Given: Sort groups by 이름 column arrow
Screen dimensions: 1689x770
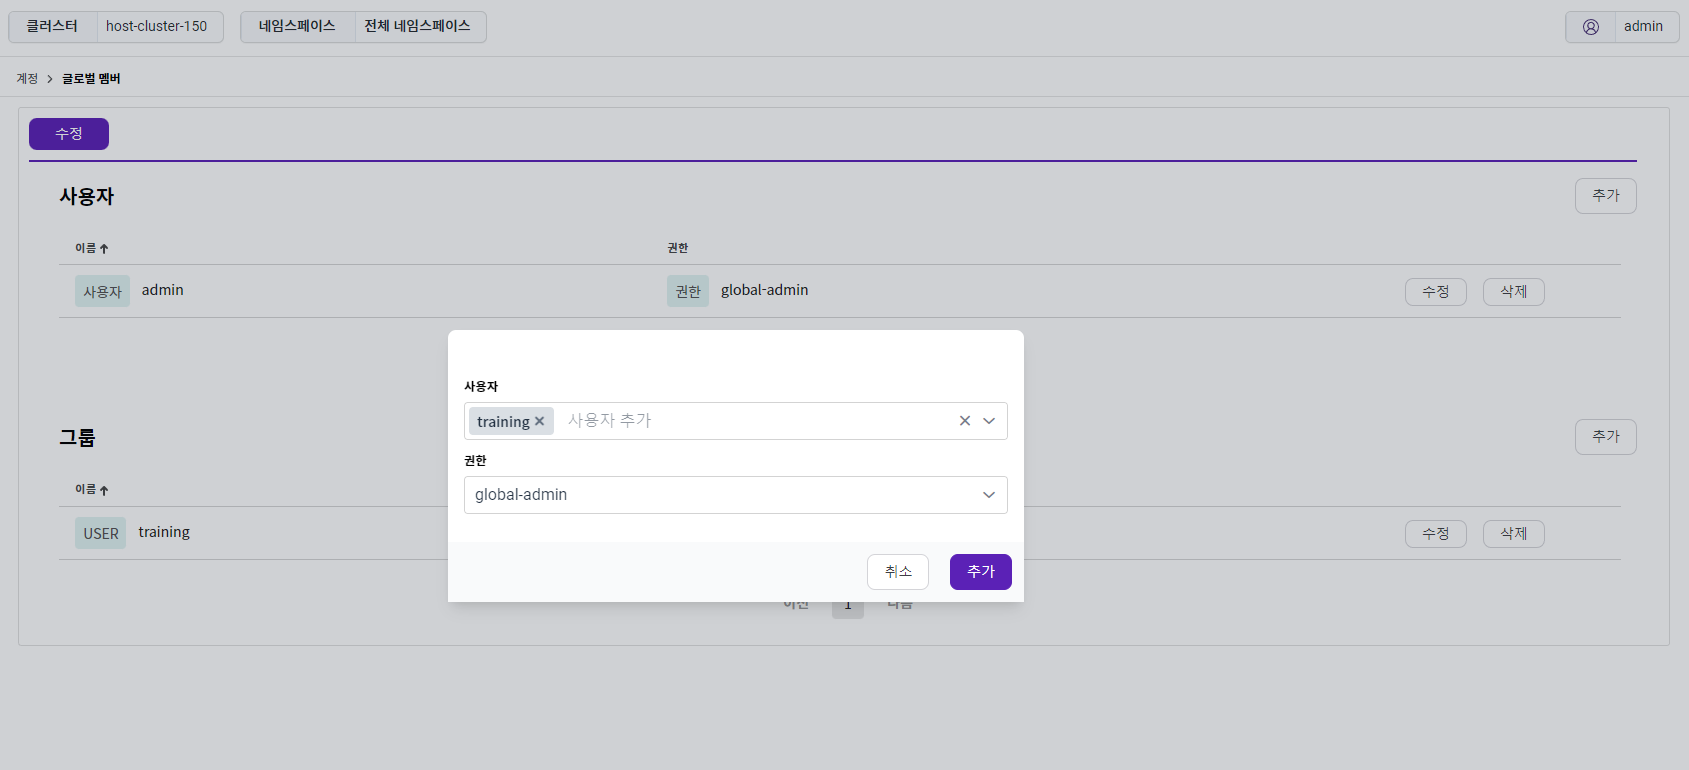Looking at the screenshot, I should tap(104, 490).
